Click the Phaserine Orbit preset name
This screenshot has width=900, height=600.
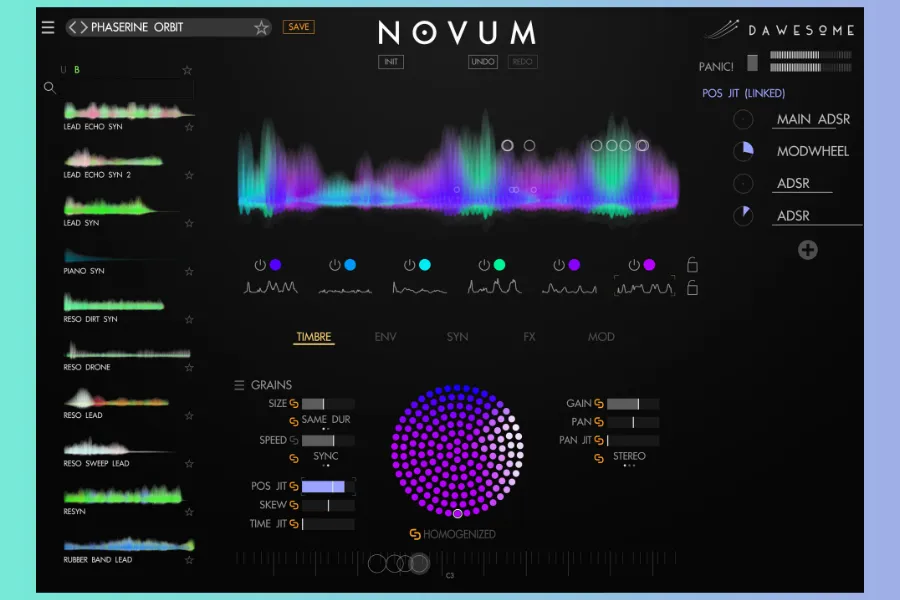pyautogui.click(x=137, y=27)
